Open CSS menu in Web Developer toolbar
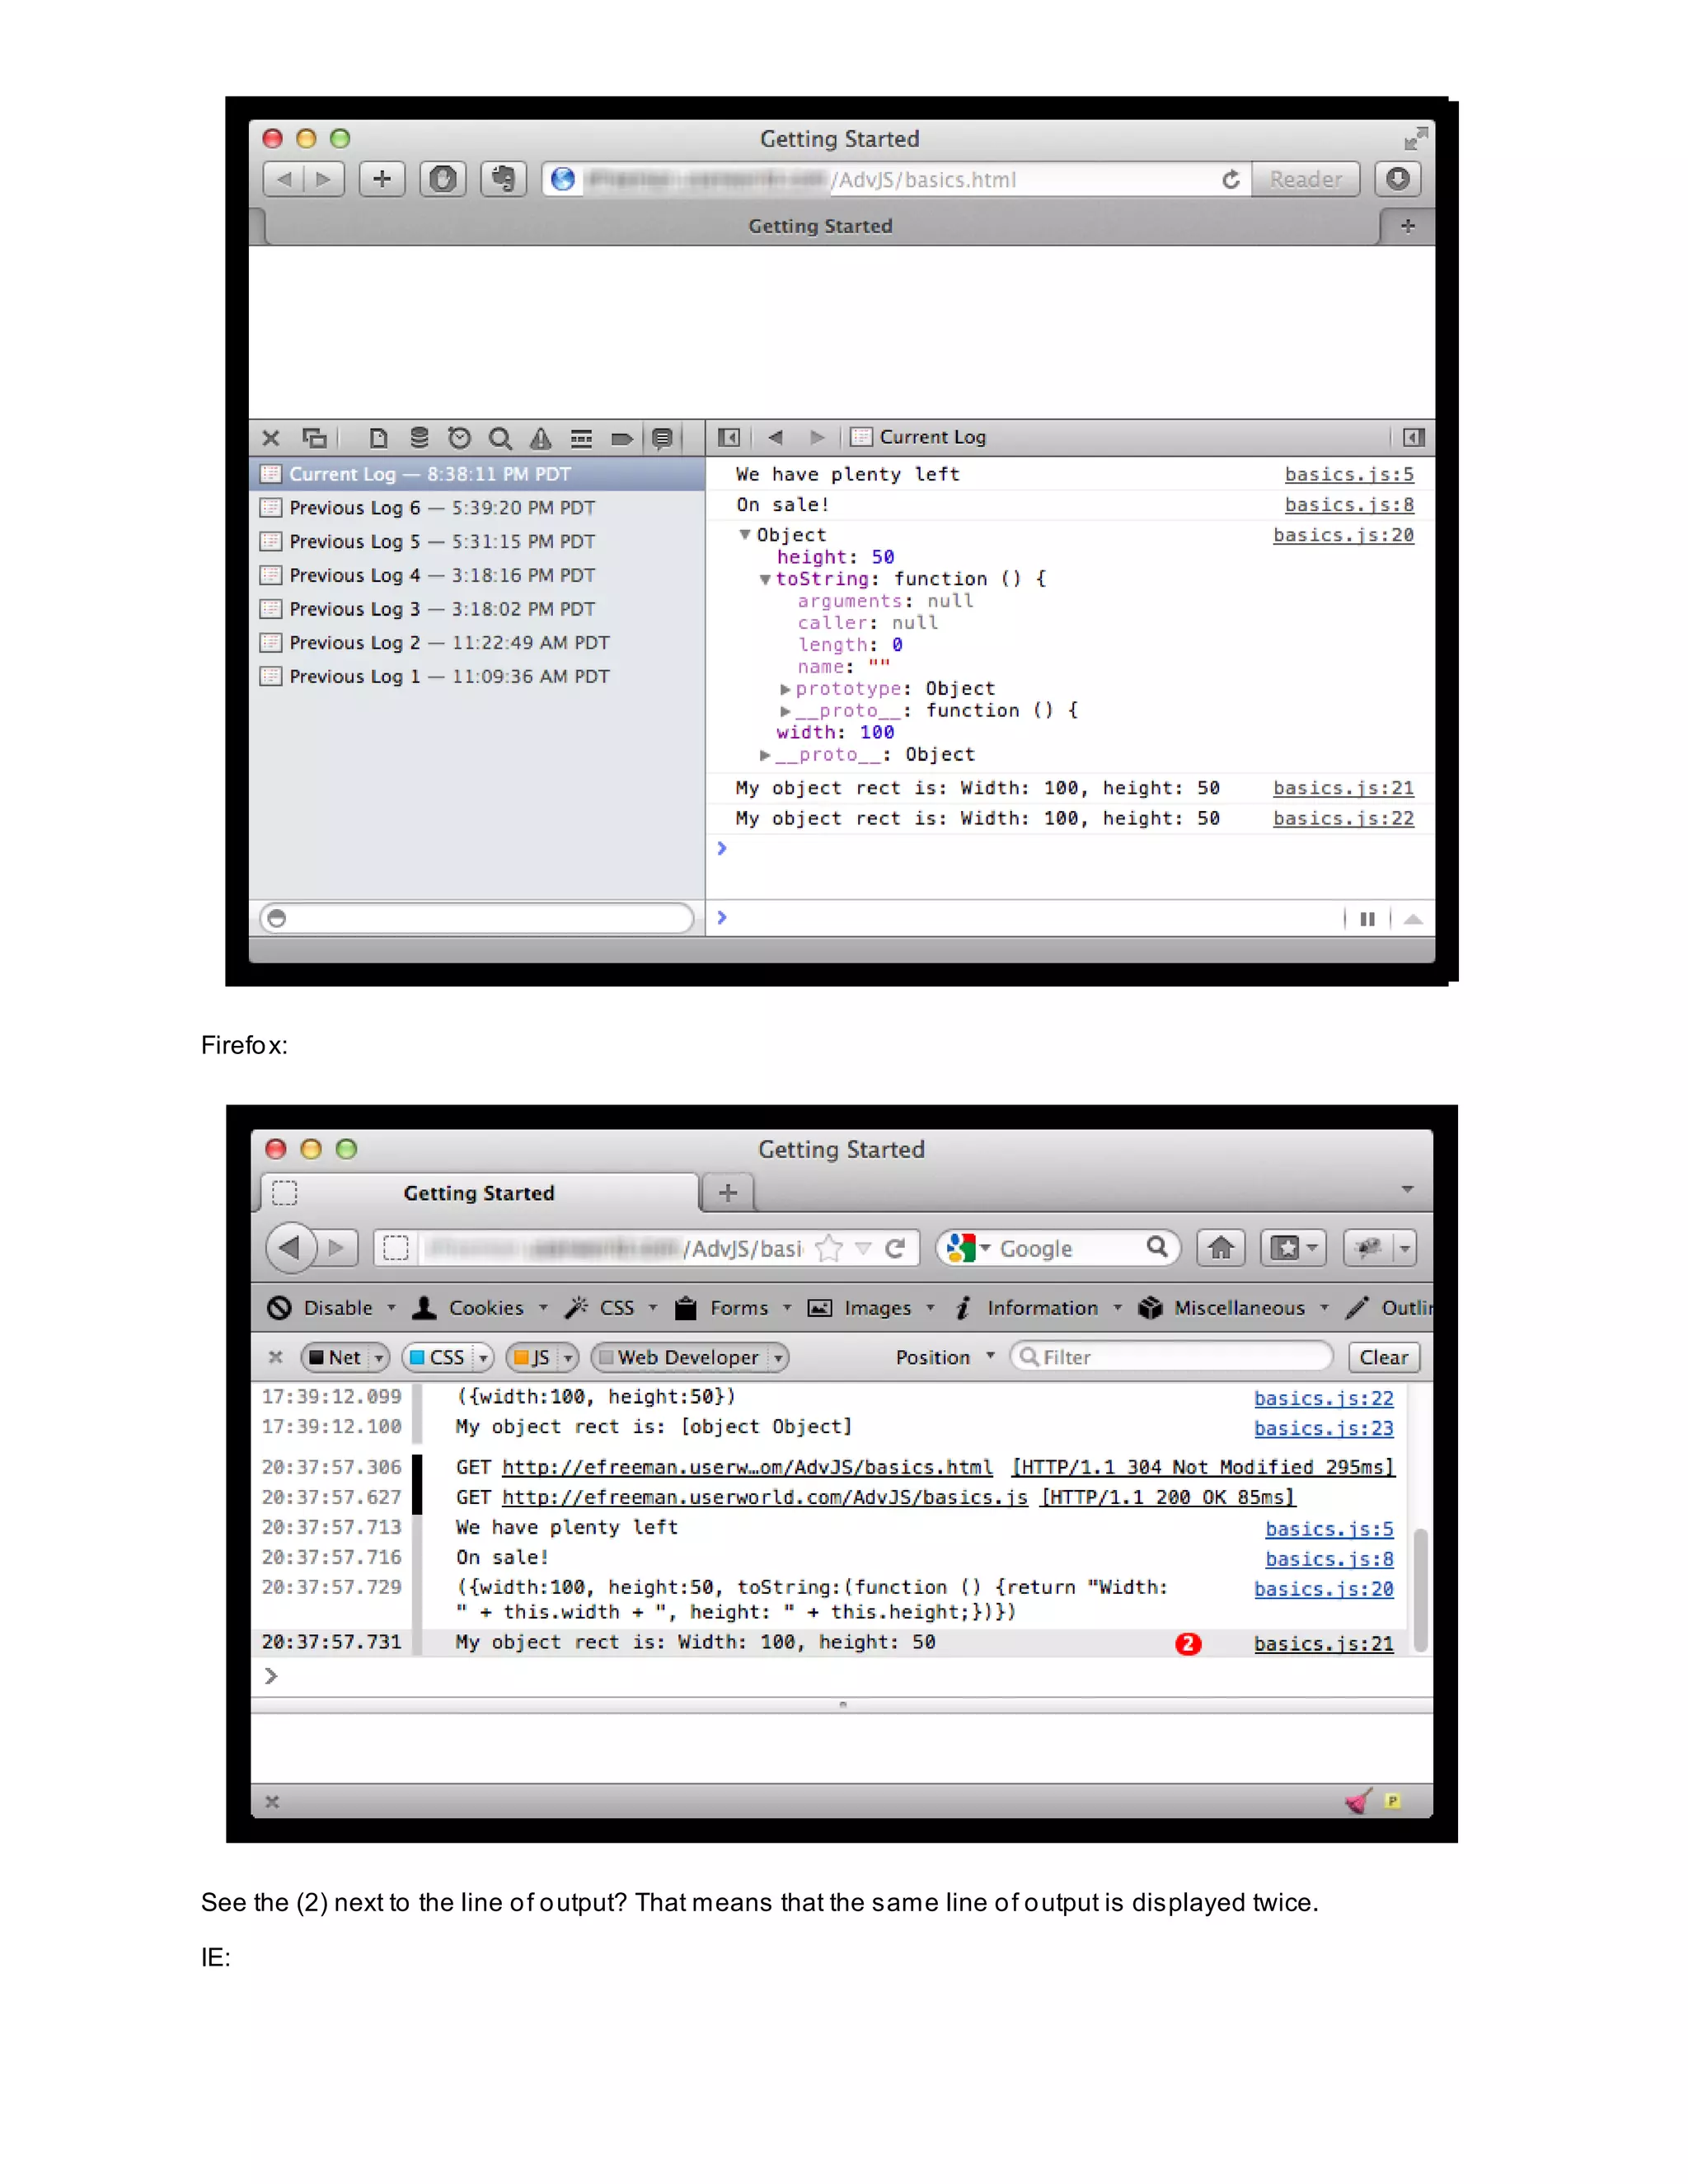 (611, 1308)
